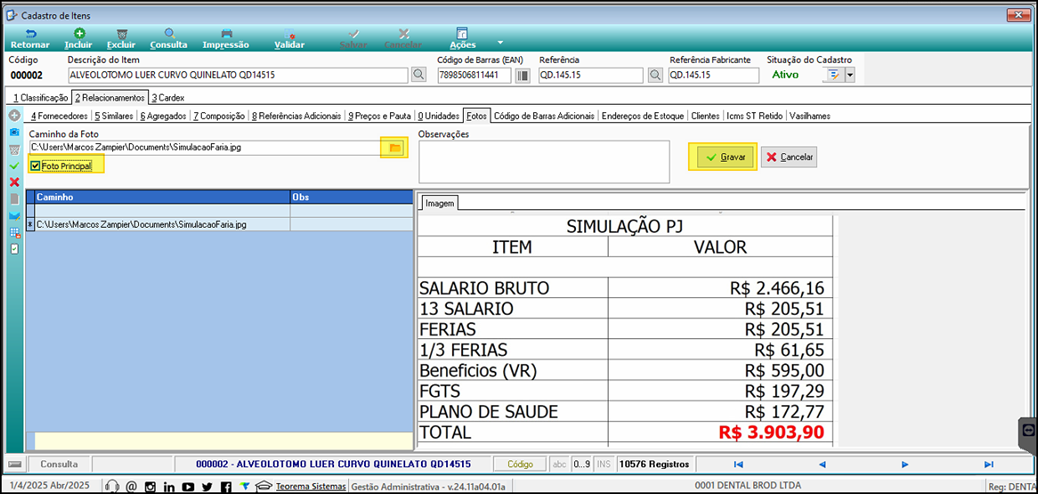Browse for photo with the folder icon
Screen dimensions: 1038x494
pyautogui.click(x=395, y=148)
